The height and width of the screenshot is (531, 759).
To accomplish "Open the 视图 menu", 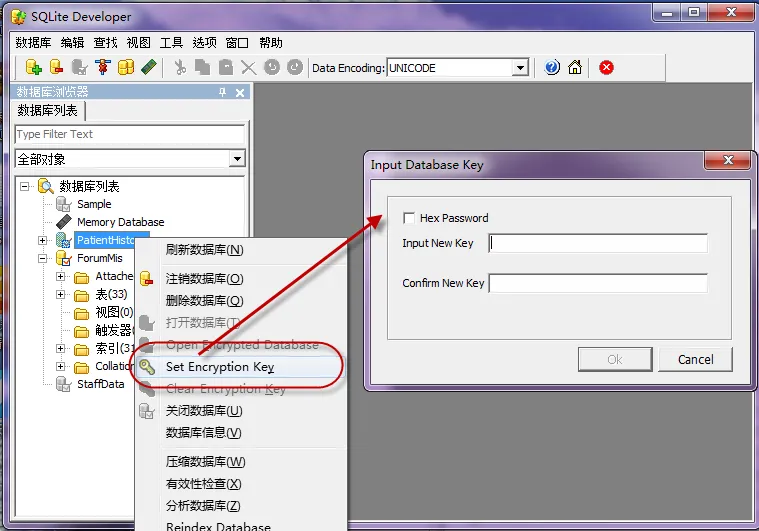I will coord(138,43).
